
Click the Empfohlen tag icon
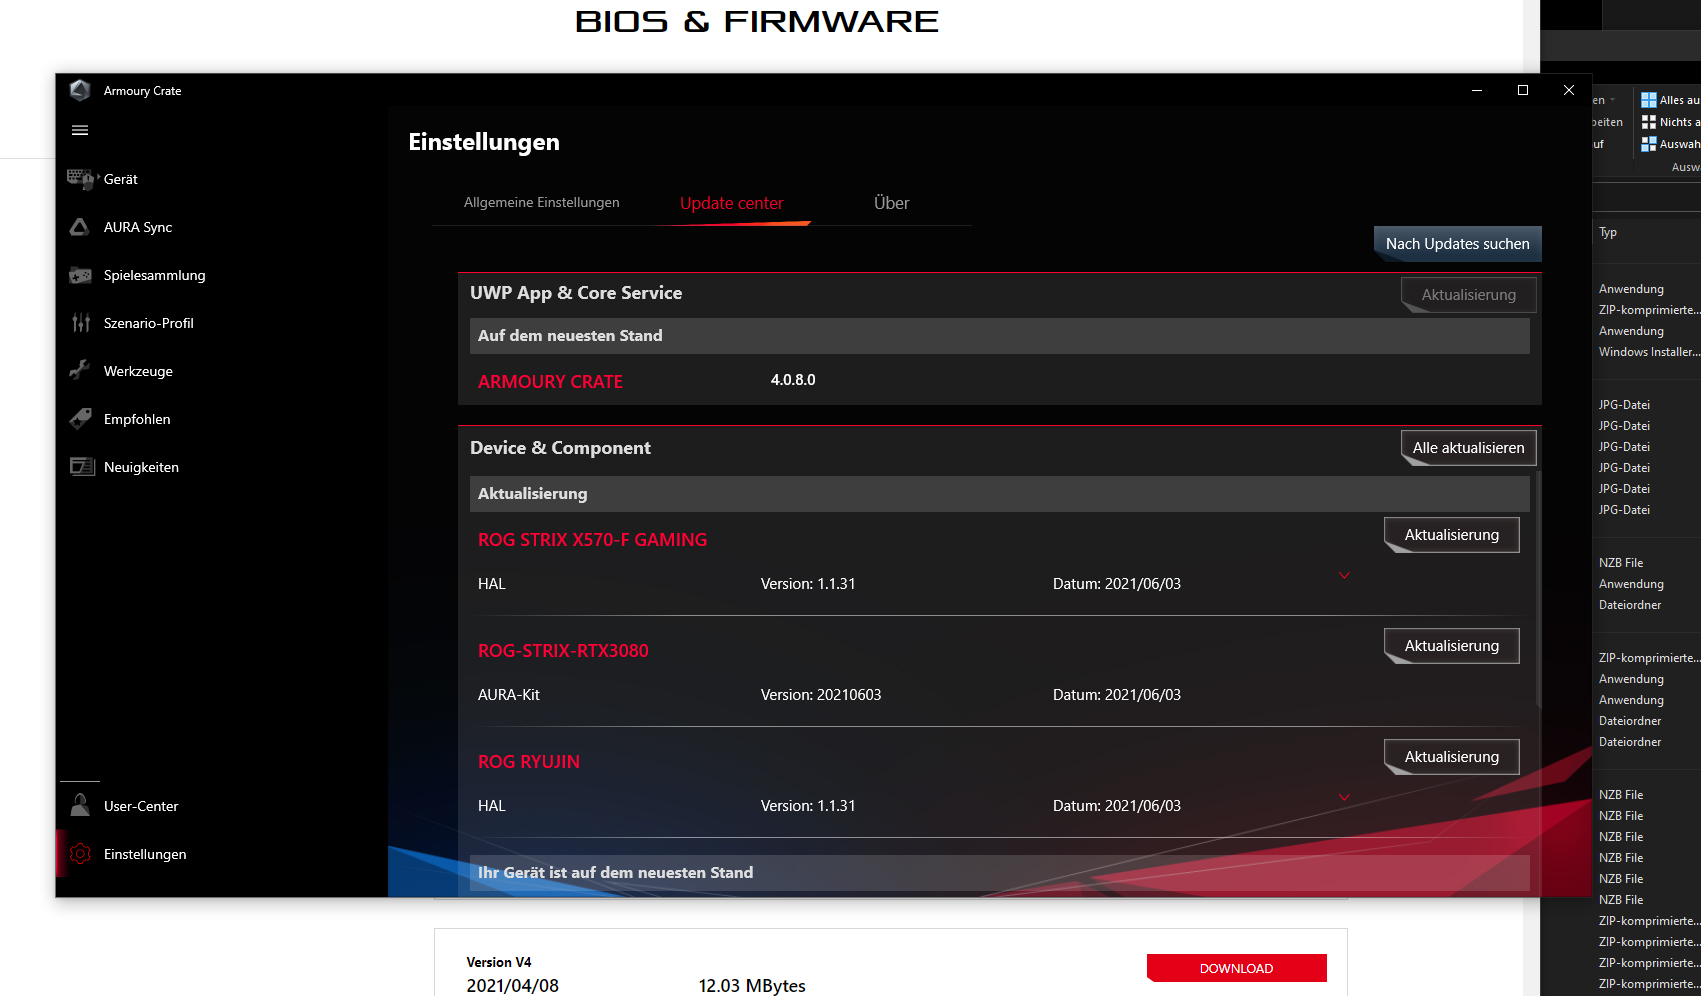[80, 419]
